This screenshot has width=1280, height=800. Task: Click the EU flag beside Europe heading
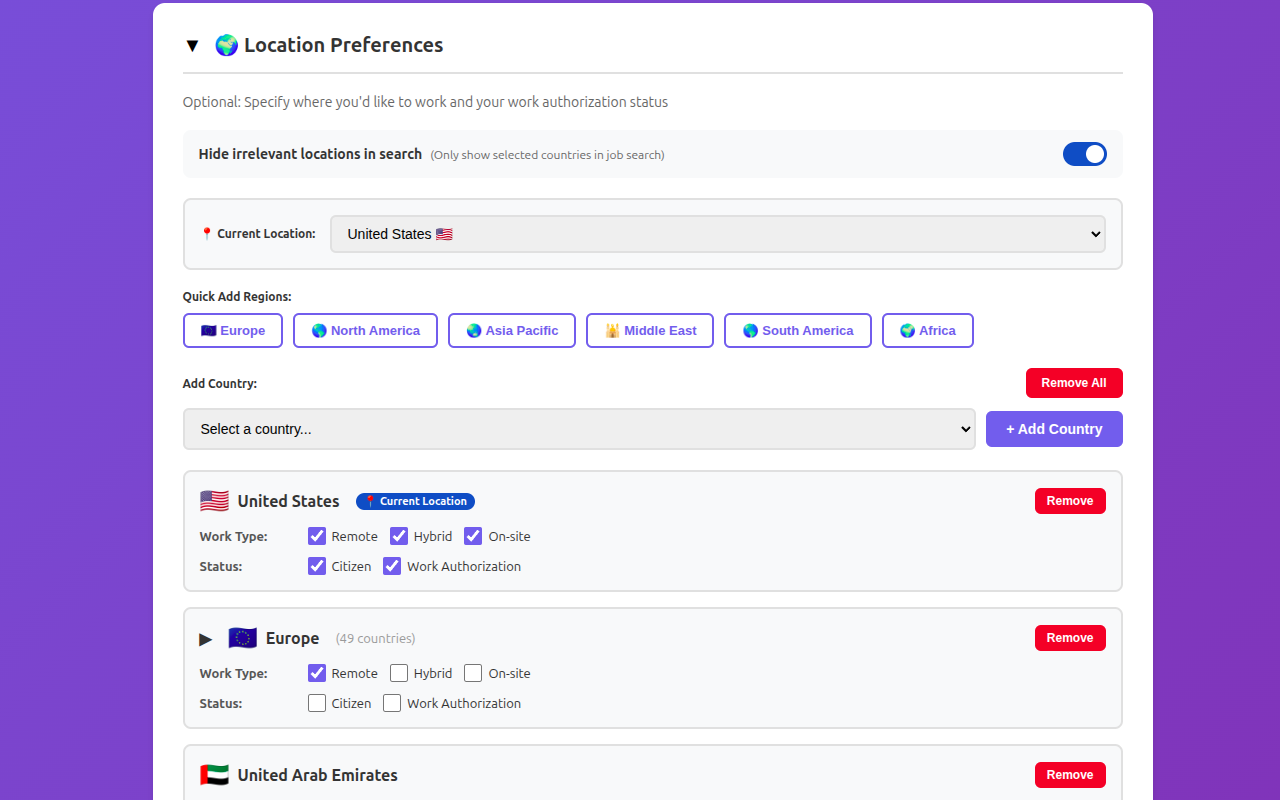(x=242, y=637)
